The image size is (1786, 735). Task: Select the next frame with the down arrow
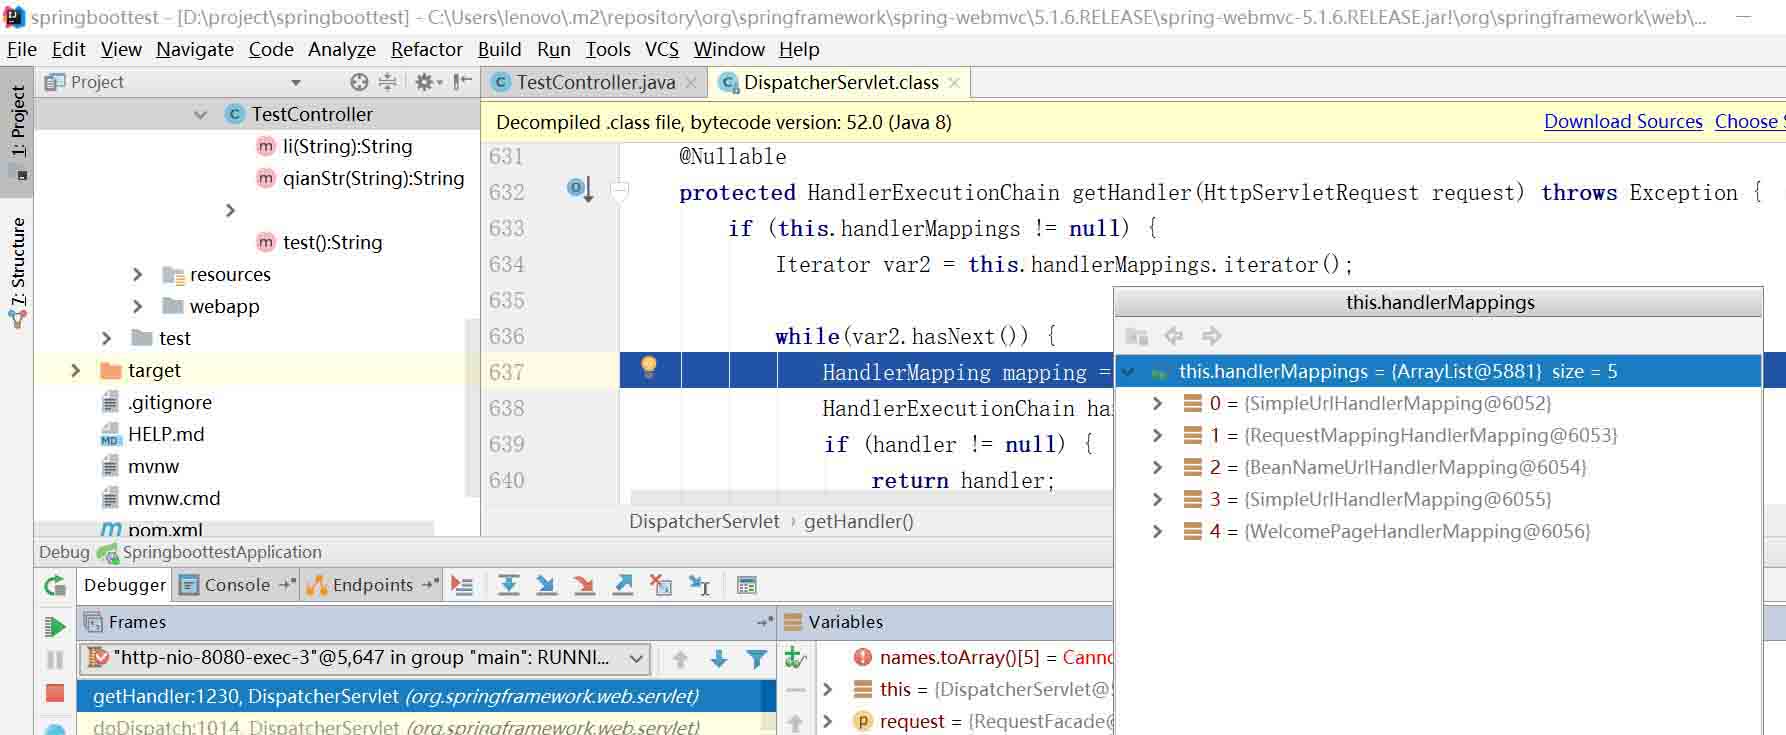pos(718,659)
